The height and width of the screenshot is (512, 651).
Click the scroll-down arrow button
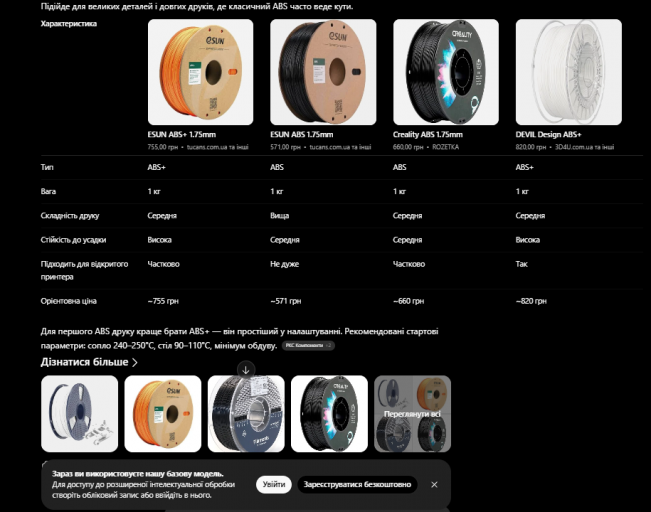[246, 370]
